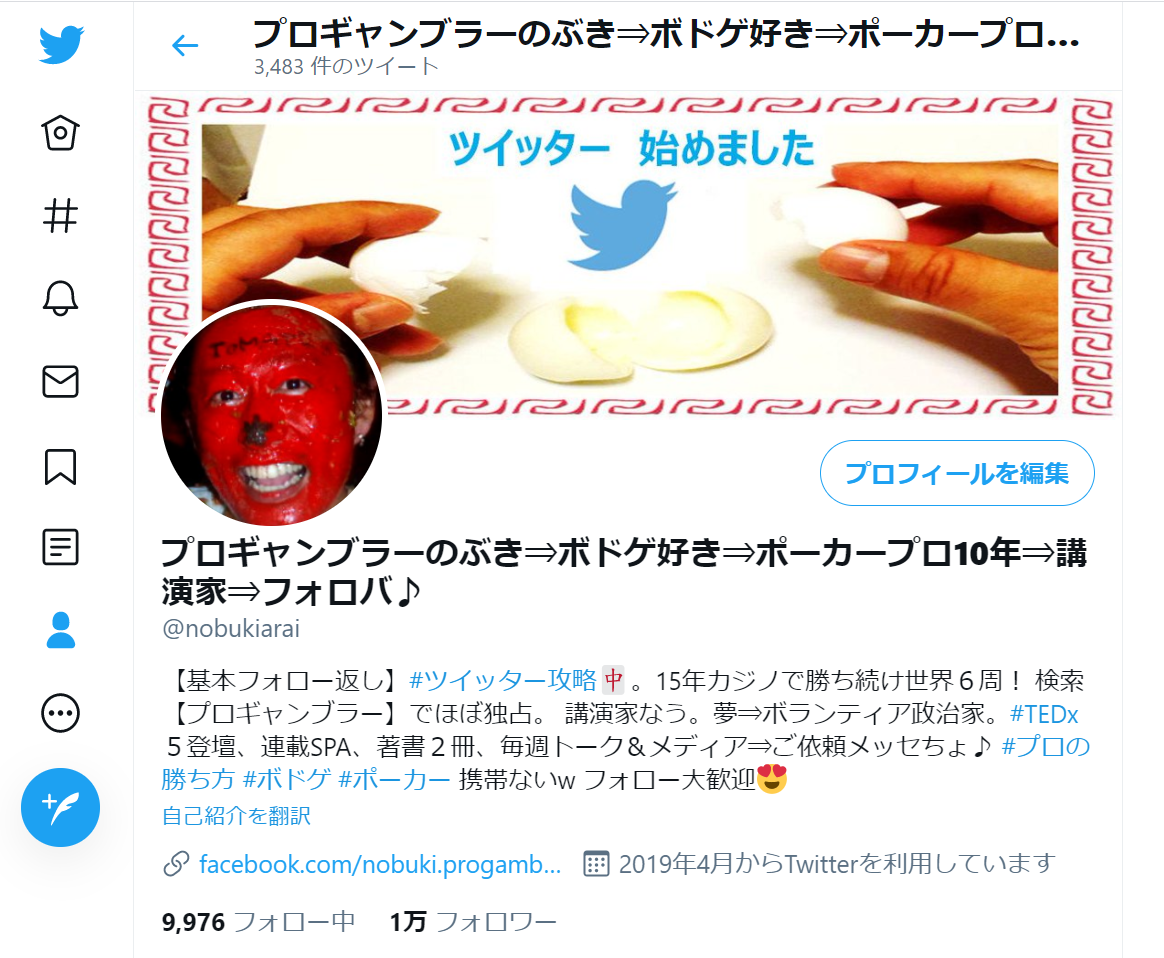
Task: Select the Profile person icon
Action: click(60, 630)
